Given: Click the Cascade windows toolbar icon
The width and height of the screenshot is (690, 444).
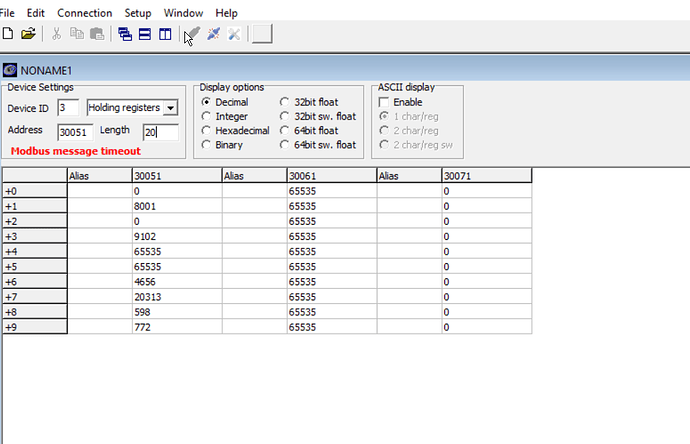Looking at the screenshot, I should click(x=125, y=34).
